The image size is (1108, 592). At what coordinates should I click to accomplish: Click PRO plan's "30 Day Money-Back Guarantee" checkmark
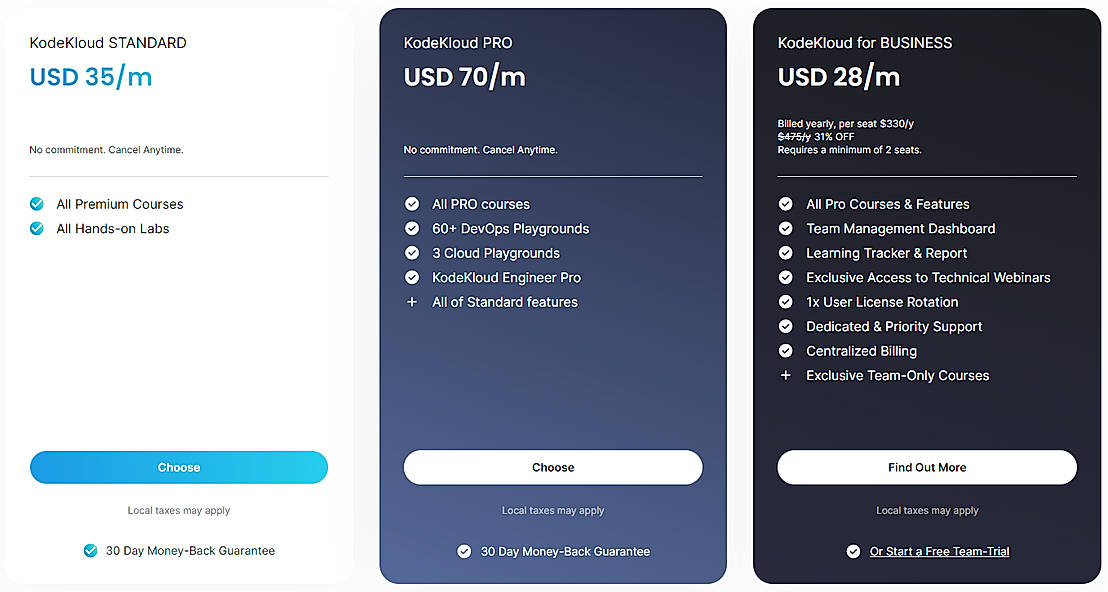pos(464,551)
